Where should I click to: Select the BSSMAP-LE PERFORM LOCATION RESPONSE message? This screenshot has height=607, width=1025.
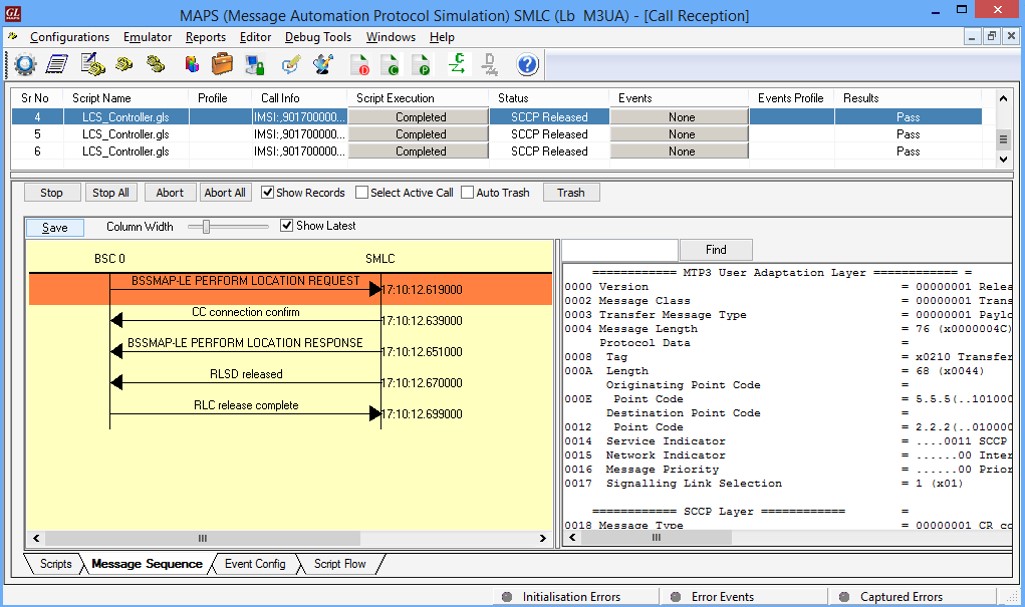click(x=245, y=343)
